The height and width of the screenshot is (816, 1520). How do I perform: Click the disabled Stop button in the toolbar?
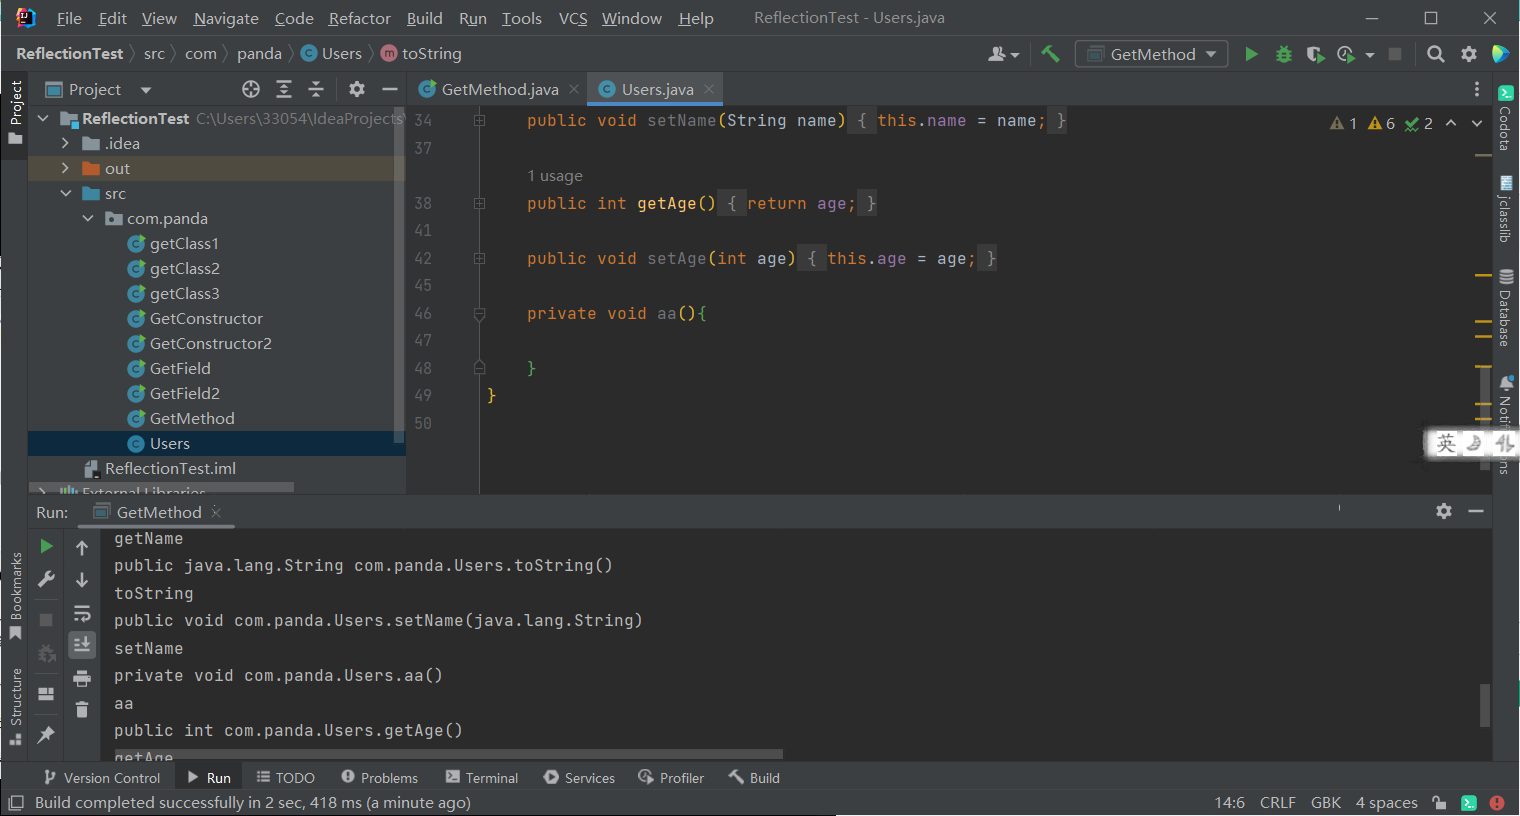[x=1395, y=54]
